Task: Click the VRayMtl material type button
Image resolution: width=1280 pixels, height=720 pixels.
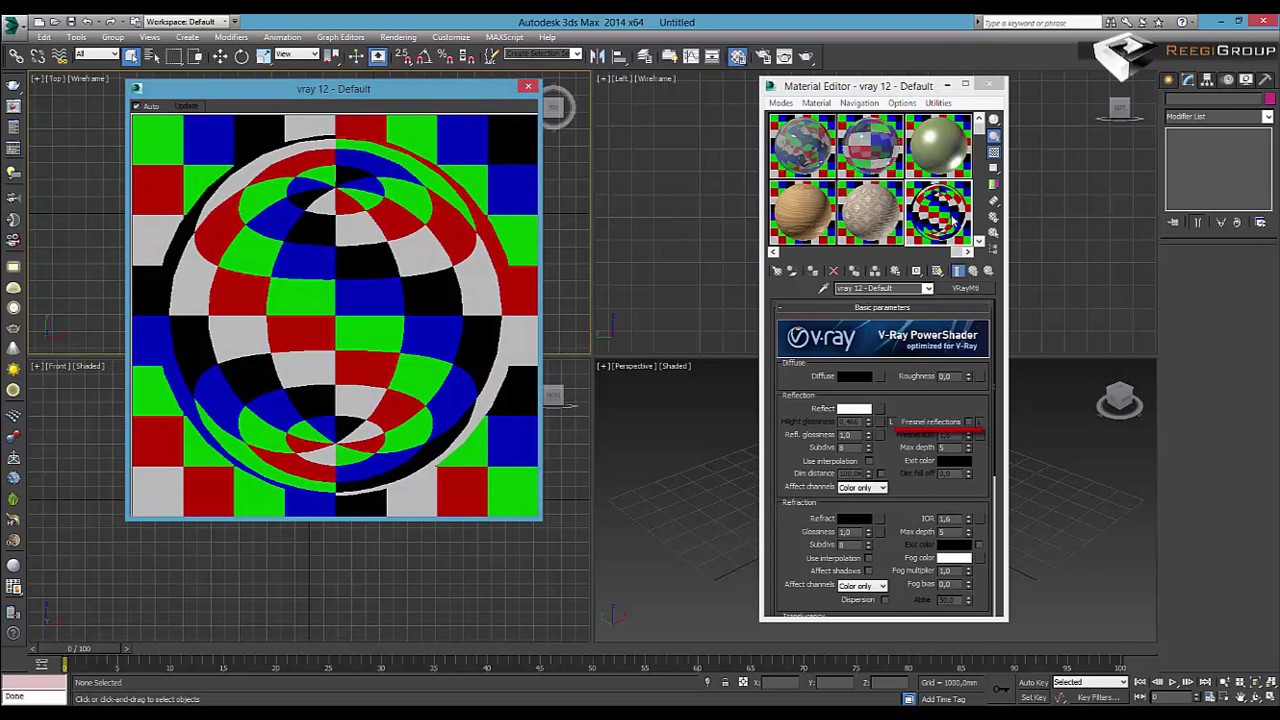Action: [x=965, y=289]
